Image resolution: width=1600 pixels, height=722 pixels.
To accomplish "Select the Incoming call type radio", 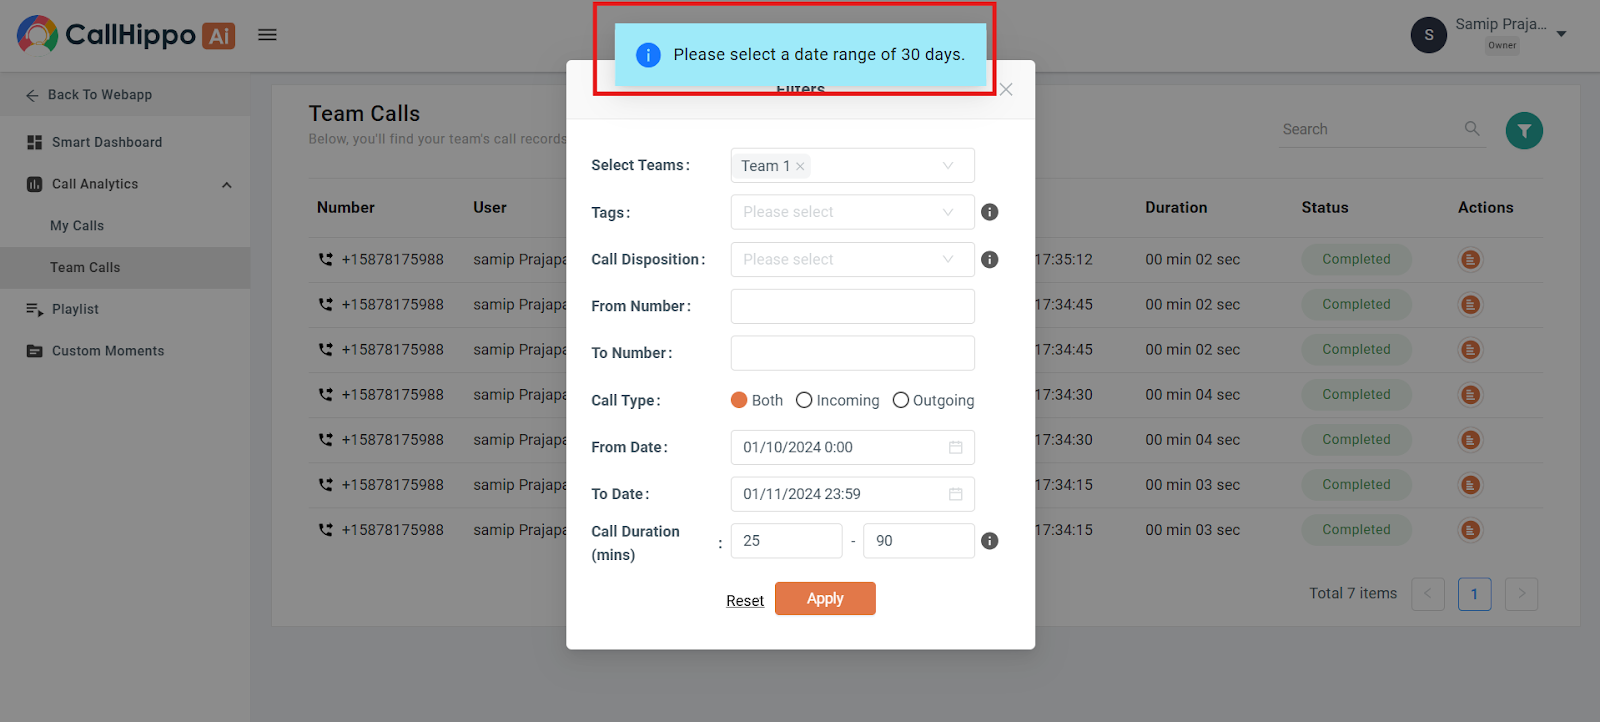I will tap(804, 400).
